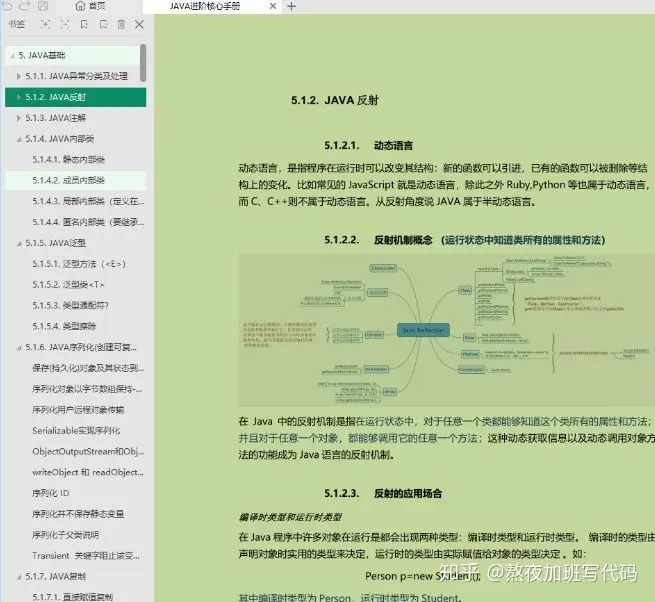655x602 pixels.
Task: Click the bookmark panel vertical scrollbar
Action: point(143,63)
